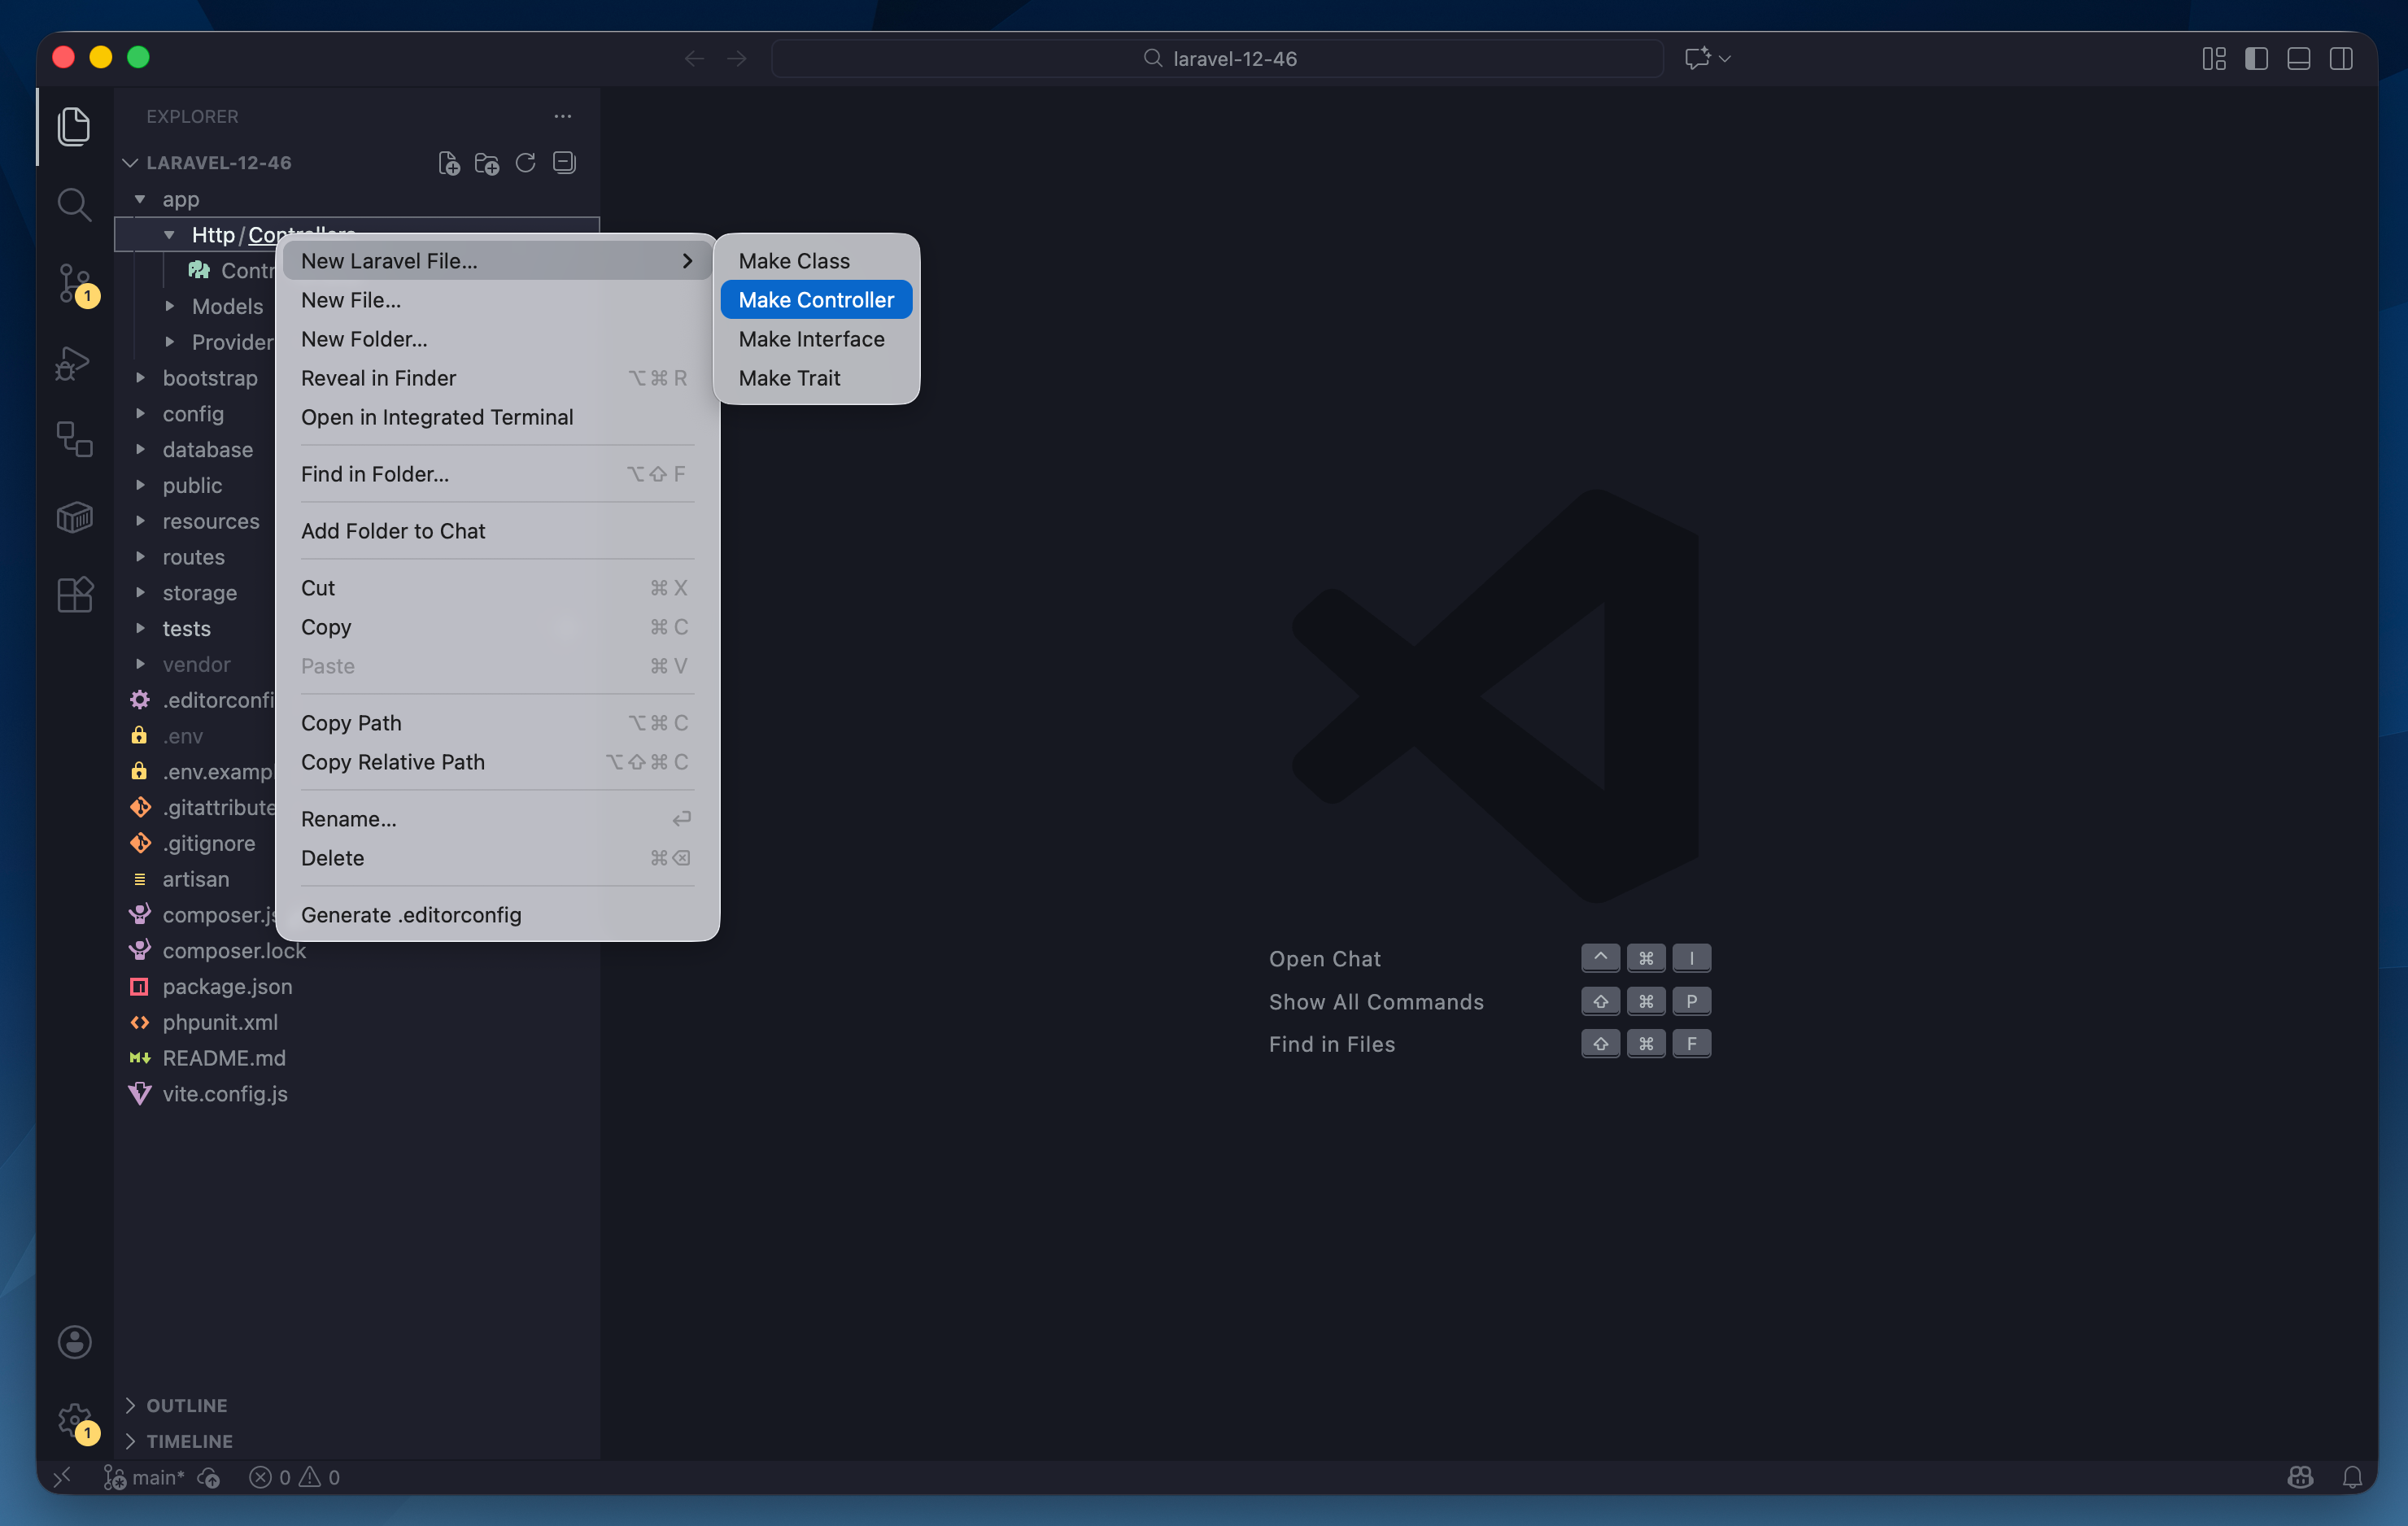2408x1526 pixels.
Task: Toggle the primary sidebar visibility
Action: pyautogui.click(x=2256, y=58)
